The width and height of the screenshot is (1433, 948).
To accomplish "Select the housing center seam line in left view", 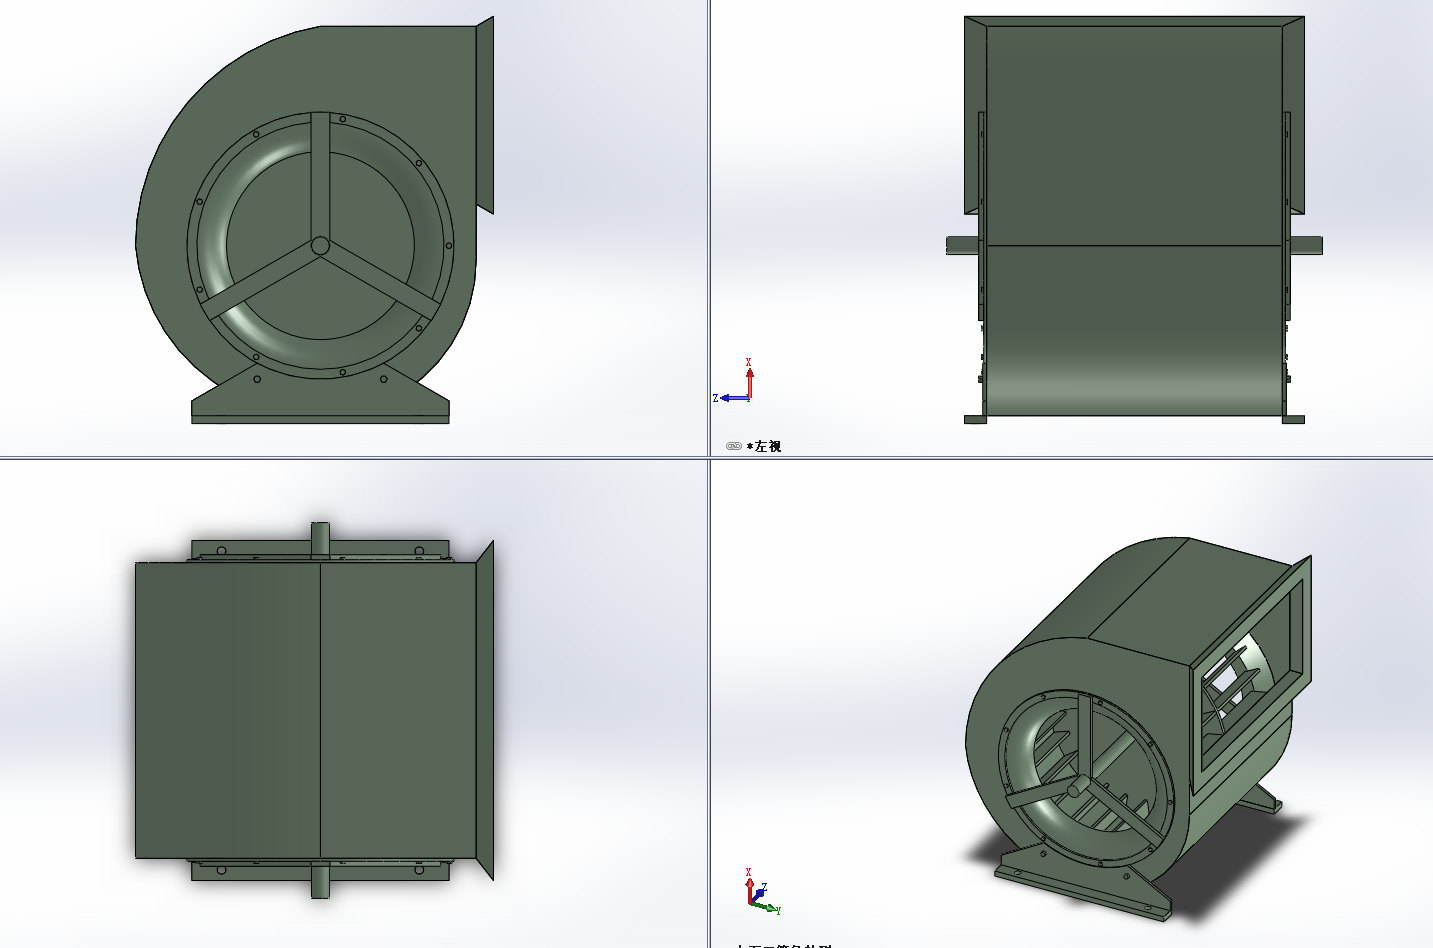I will point(1134,245).
